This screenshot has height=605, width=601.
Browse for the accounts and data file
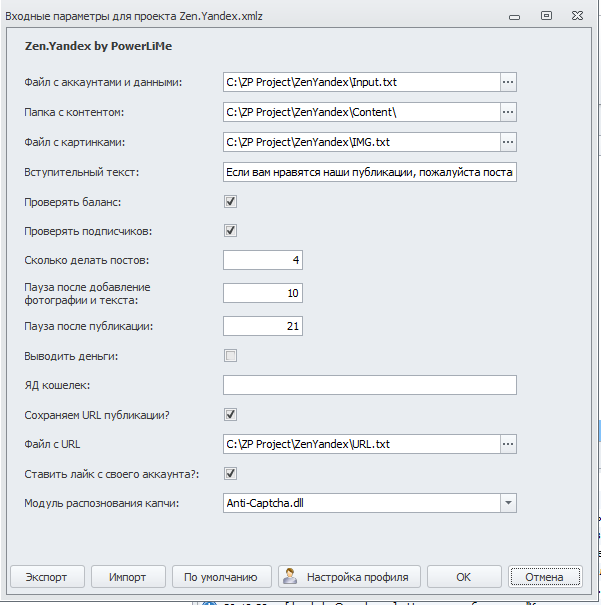pyautogui.click(x=508, y=82)
